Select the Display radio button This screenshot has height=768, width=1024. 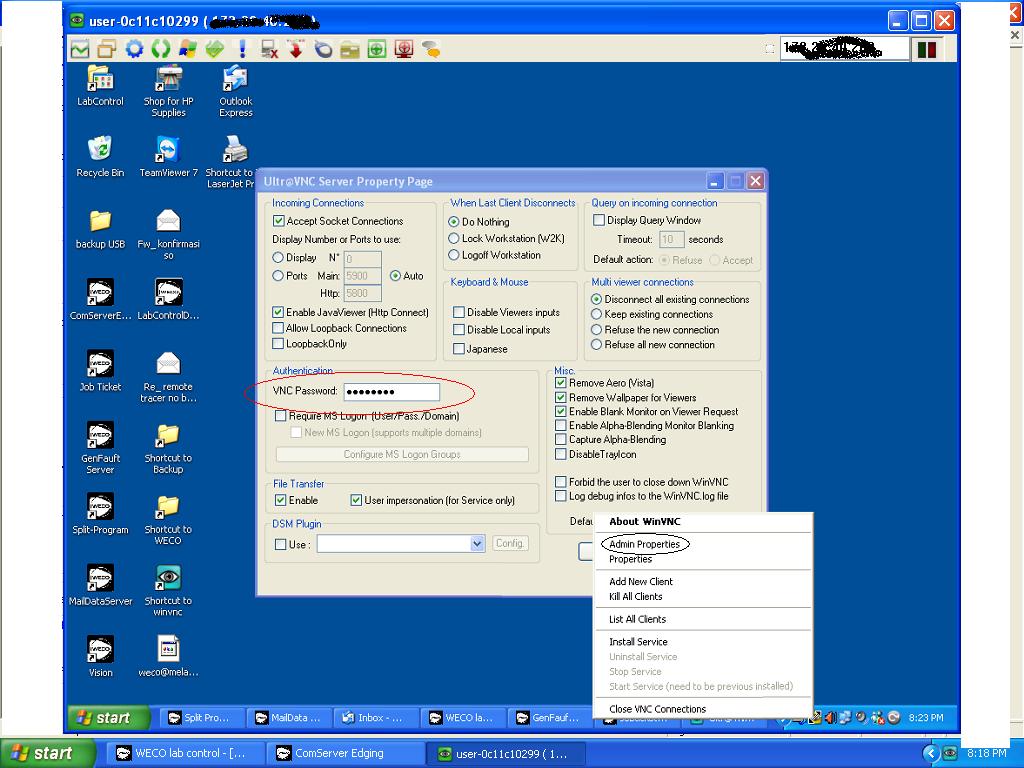278,258
